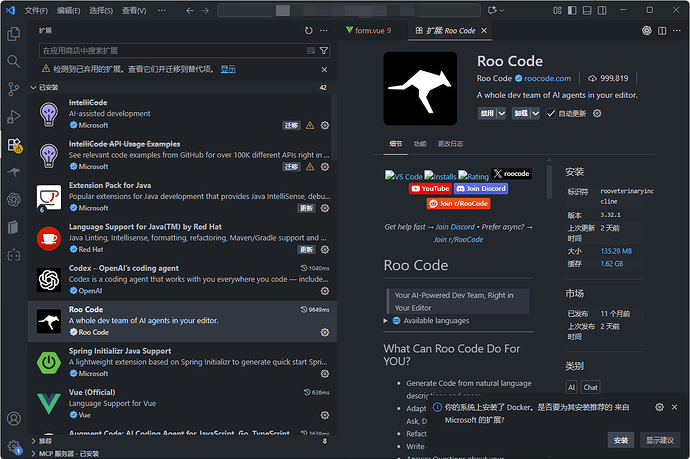
Task: Click the YouTube badge
Action: tap(430, 188)
